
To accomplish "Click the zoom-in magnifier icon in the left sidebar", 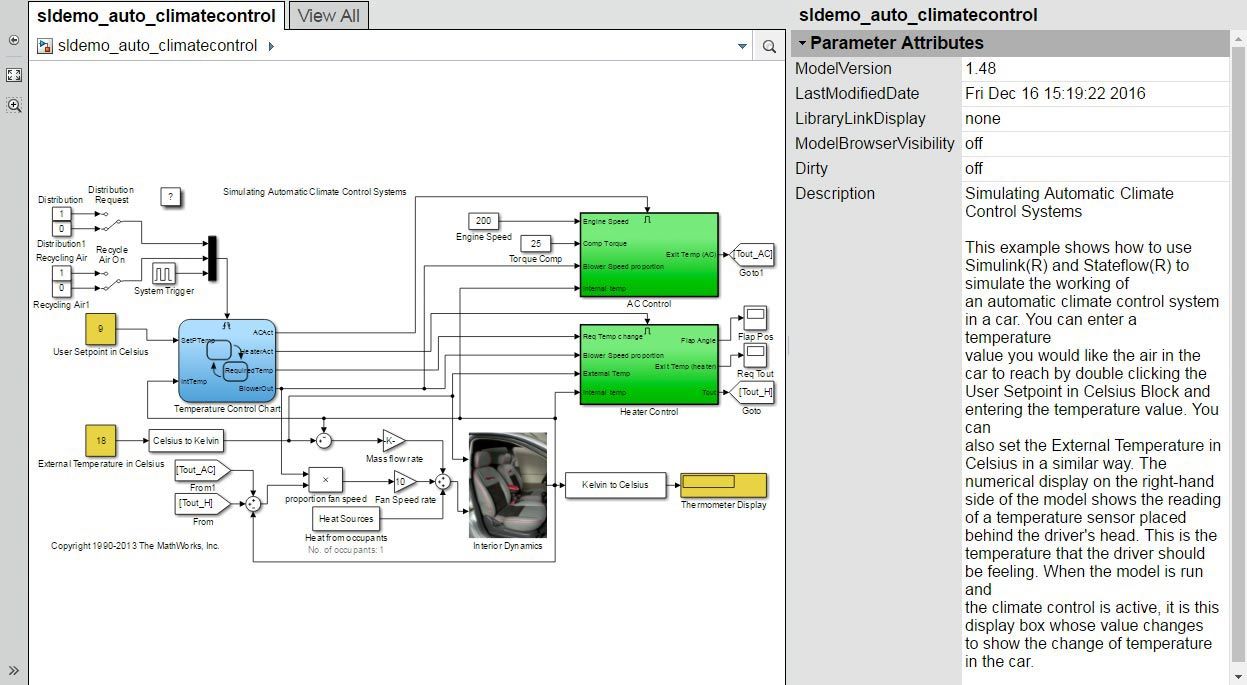I will [14, 105].
